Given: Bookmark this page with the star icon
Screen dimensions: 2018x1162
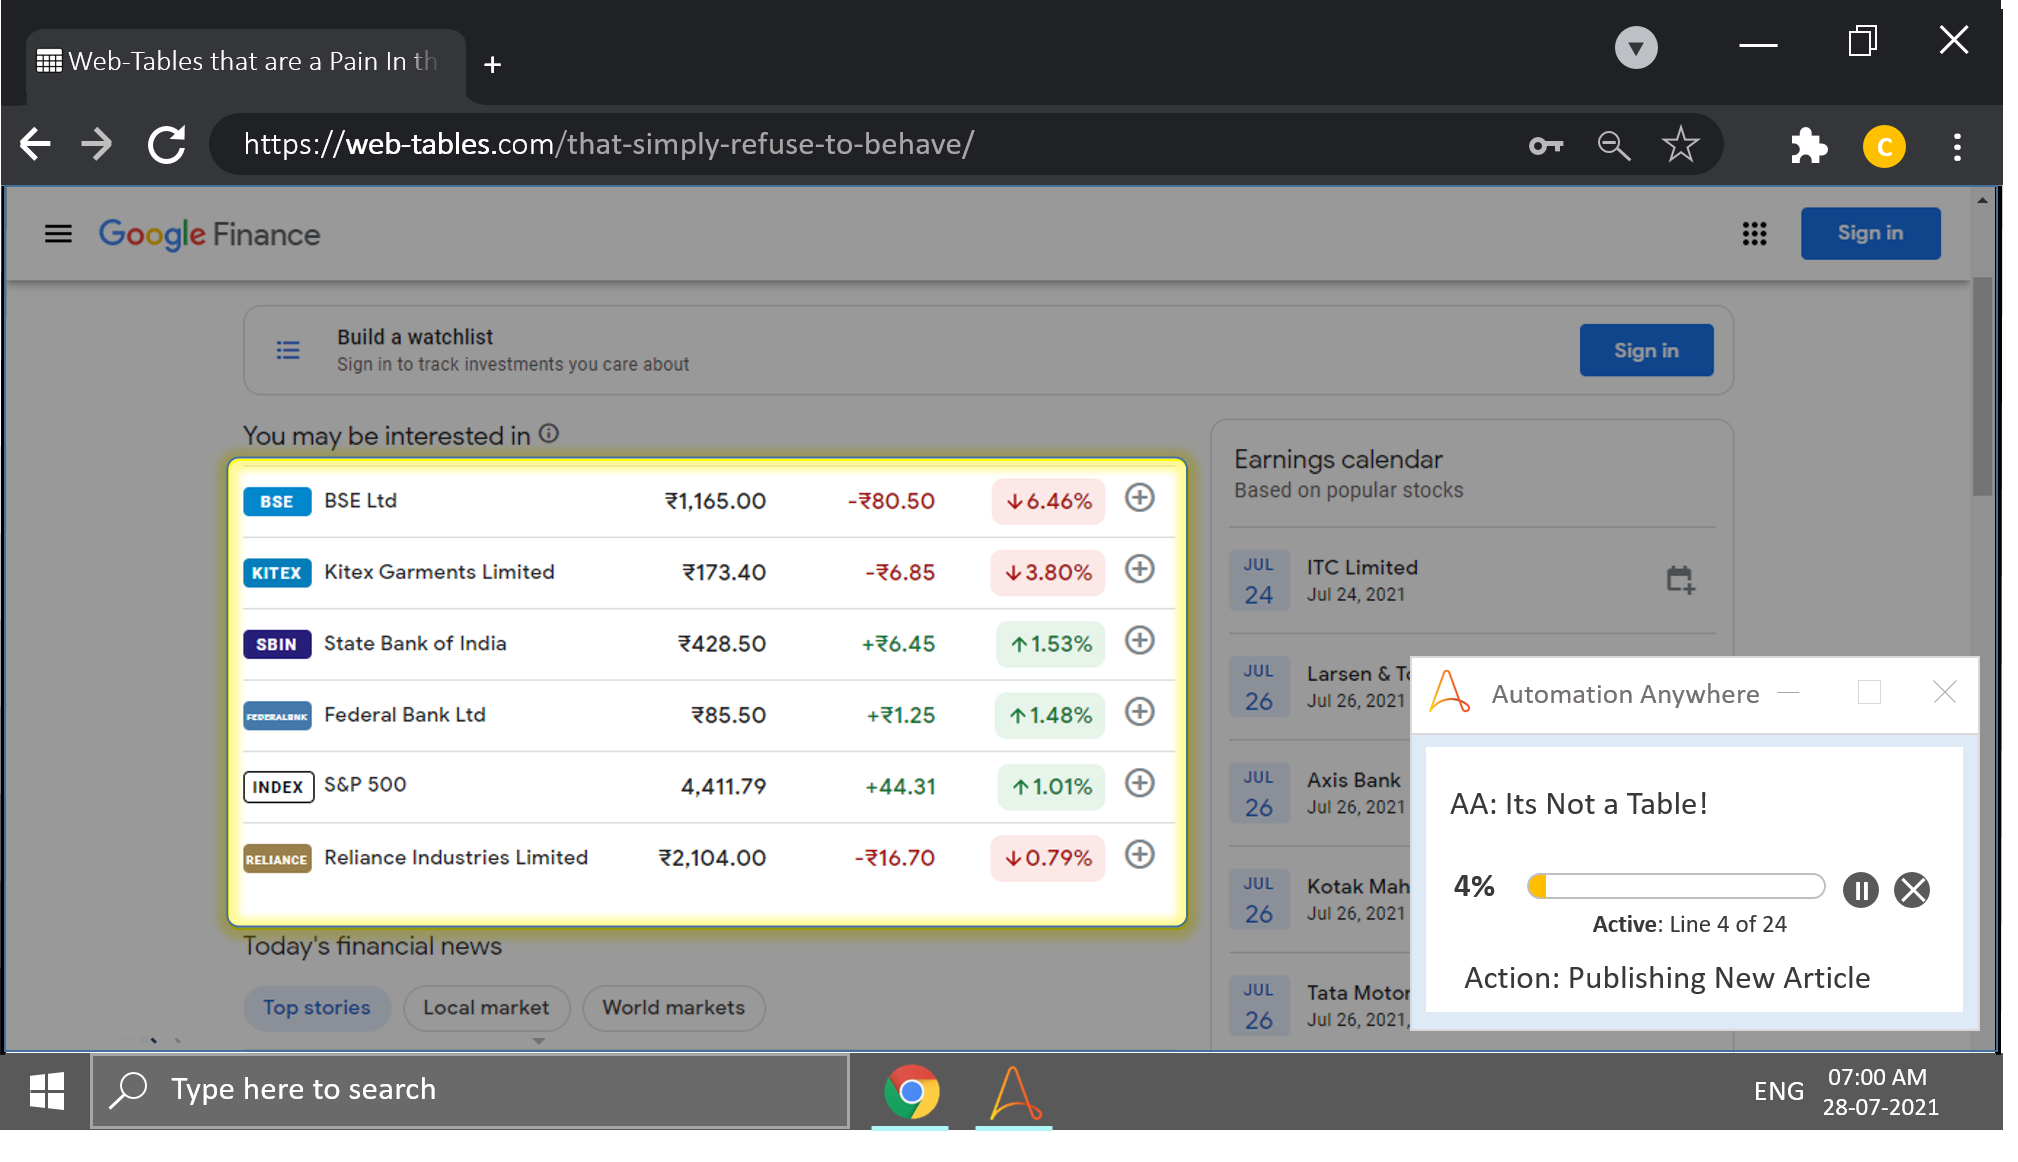Looking at the screenshot, I should [1680, 145].
